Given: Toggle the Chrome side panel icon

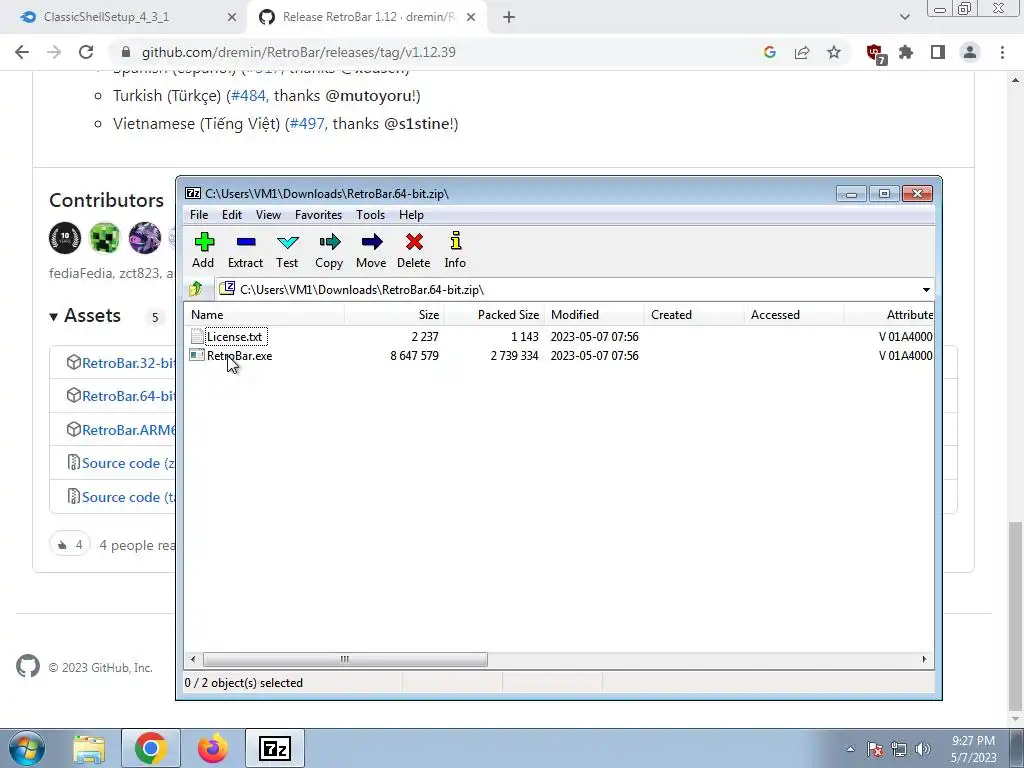Looking at the screenshot, I should [x=938, y=52].
